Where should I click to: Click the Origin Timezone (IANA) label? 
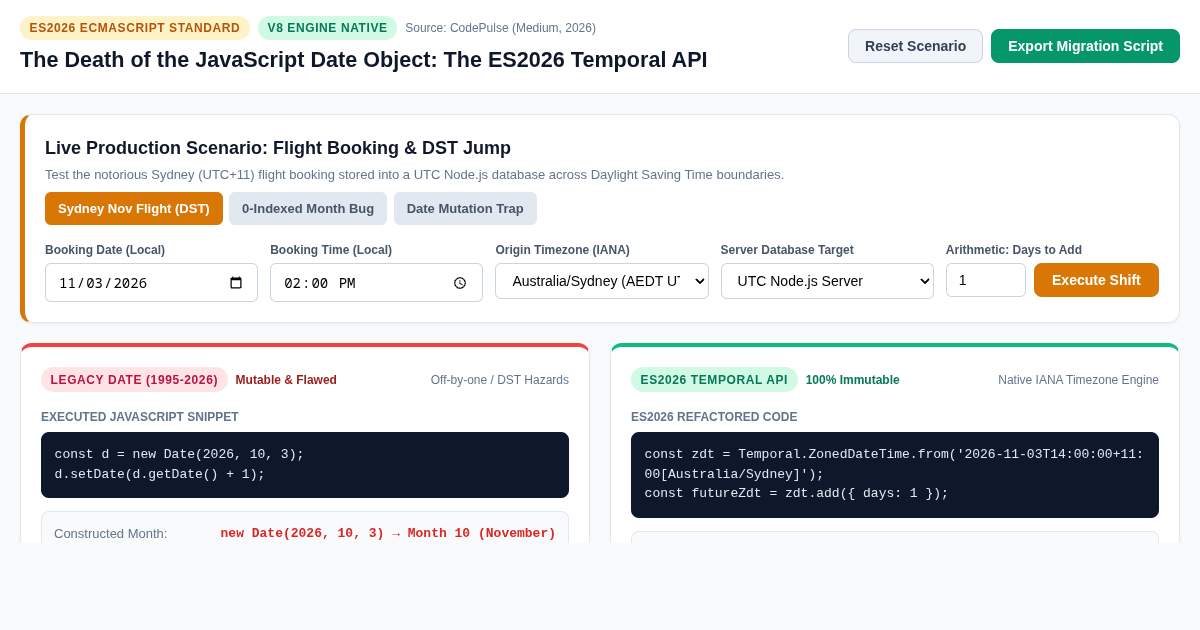562,250
